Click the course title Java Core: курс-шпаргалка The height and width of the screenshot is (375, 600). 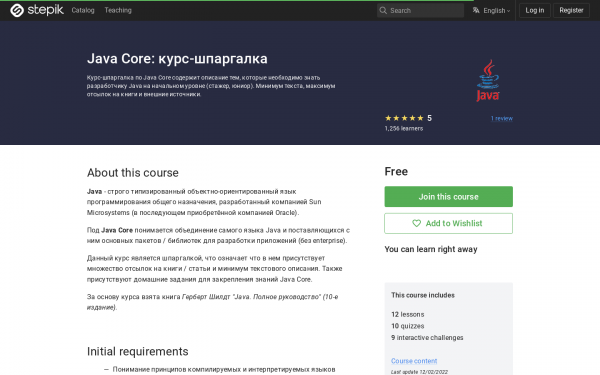click(177, 59)
